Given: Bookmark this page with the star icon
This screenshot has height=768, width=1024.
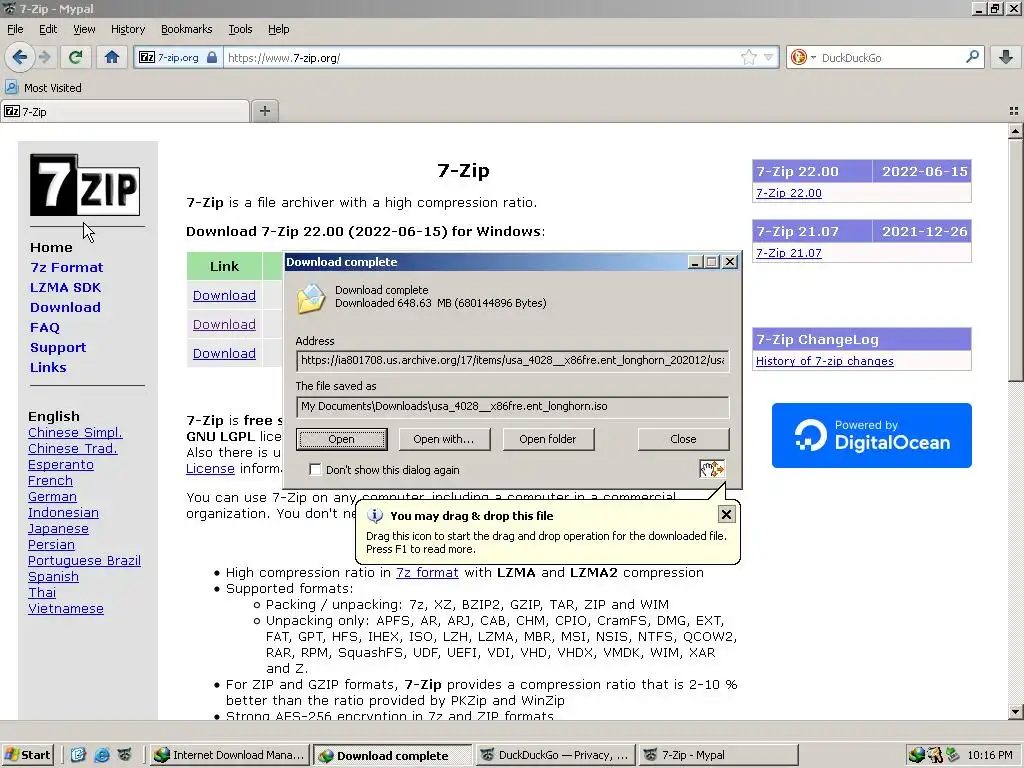Looking at the screenshot, I should 748,57.
